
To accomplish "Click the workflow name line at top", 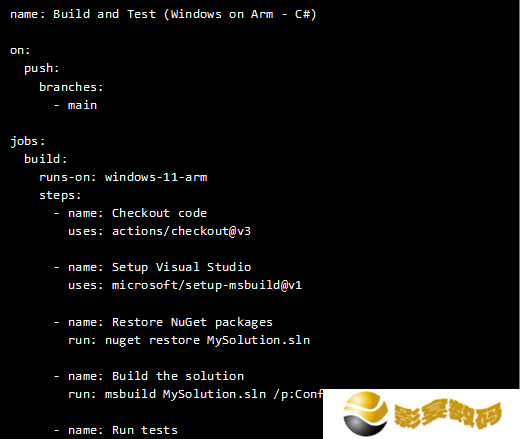I will pyautogui.click(x=163, y=14).
